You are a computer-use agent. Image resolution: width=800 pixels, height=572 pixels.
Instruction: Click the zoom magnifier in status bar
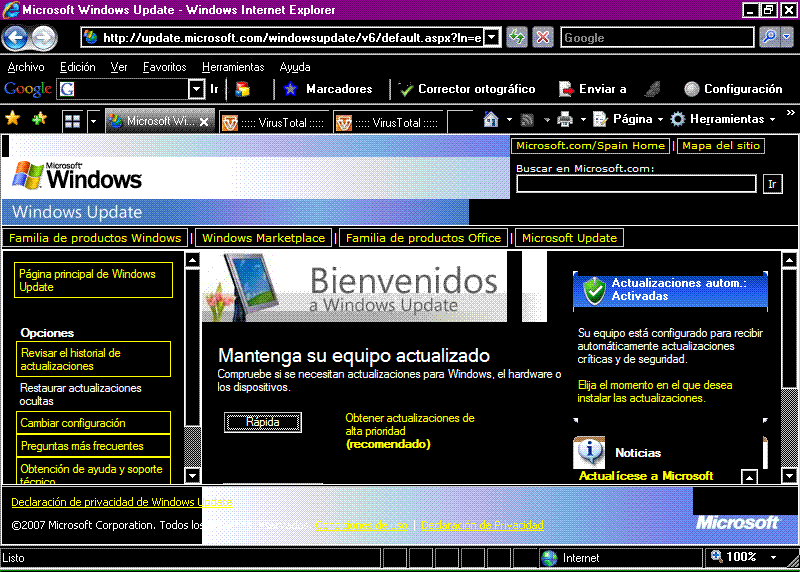tap(716, 556)
